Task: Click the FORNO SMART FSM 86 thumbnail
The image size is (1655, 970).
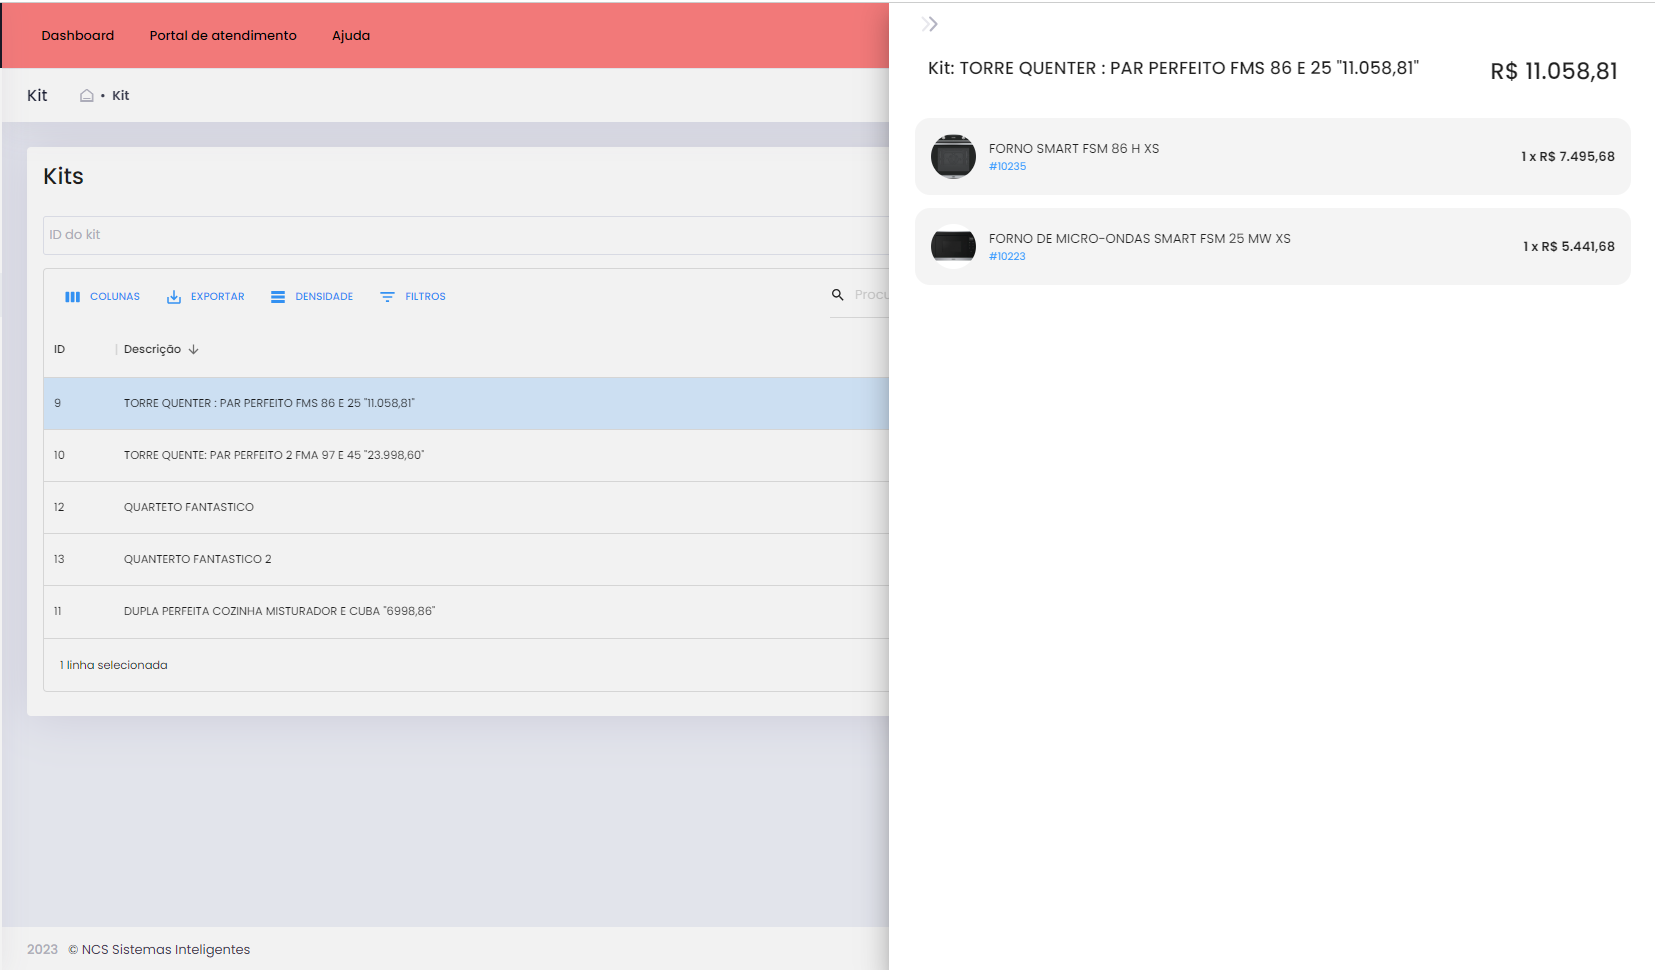Action: coord(953,157)
